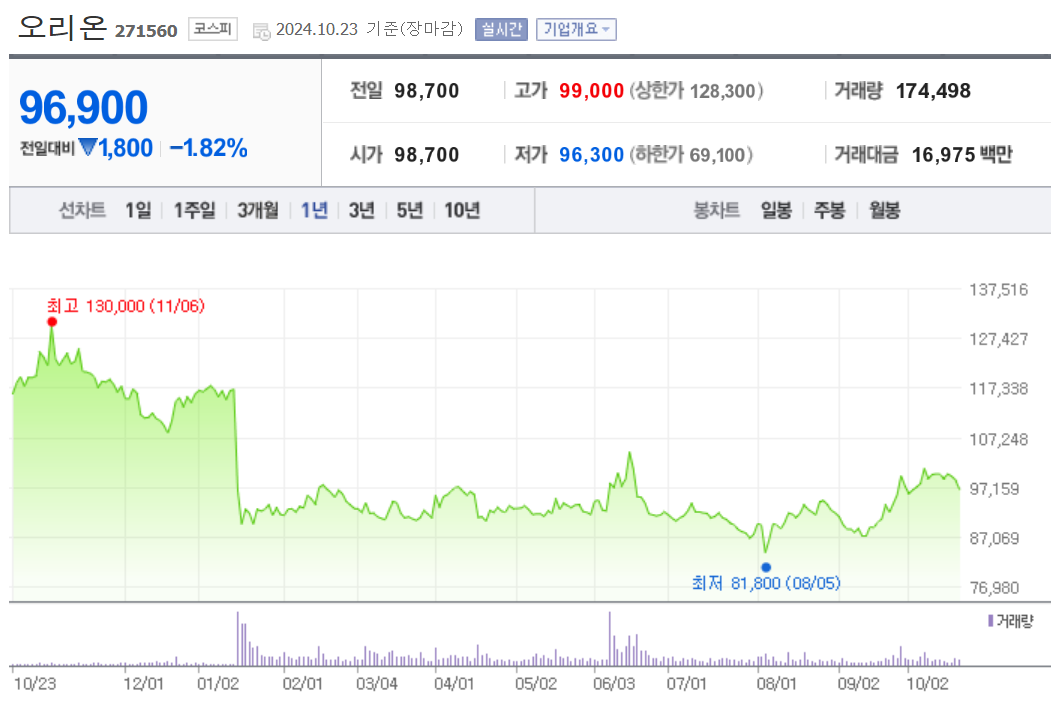Click the 06/03 x-axis date label
This screenshot has height=703, width=1051.
(614, 684)
